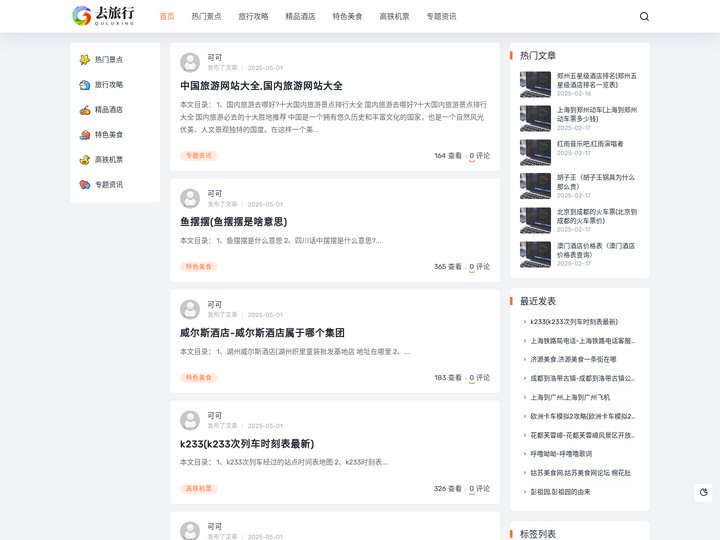Click the icon beside 专题资讯 in the sidebar
The image size is (720, 540).
pos(84,185)
